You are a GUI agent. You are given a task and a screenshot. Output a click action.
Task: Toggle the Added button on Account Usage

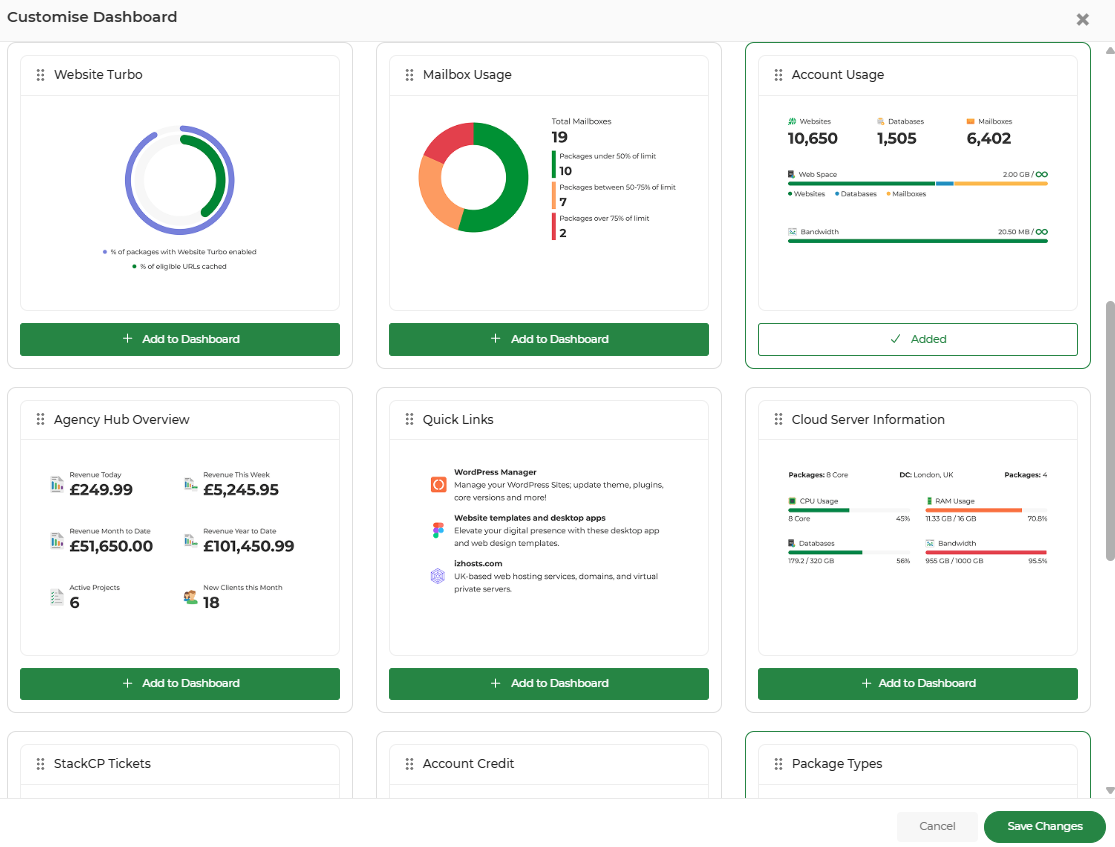tap(917, 339)
